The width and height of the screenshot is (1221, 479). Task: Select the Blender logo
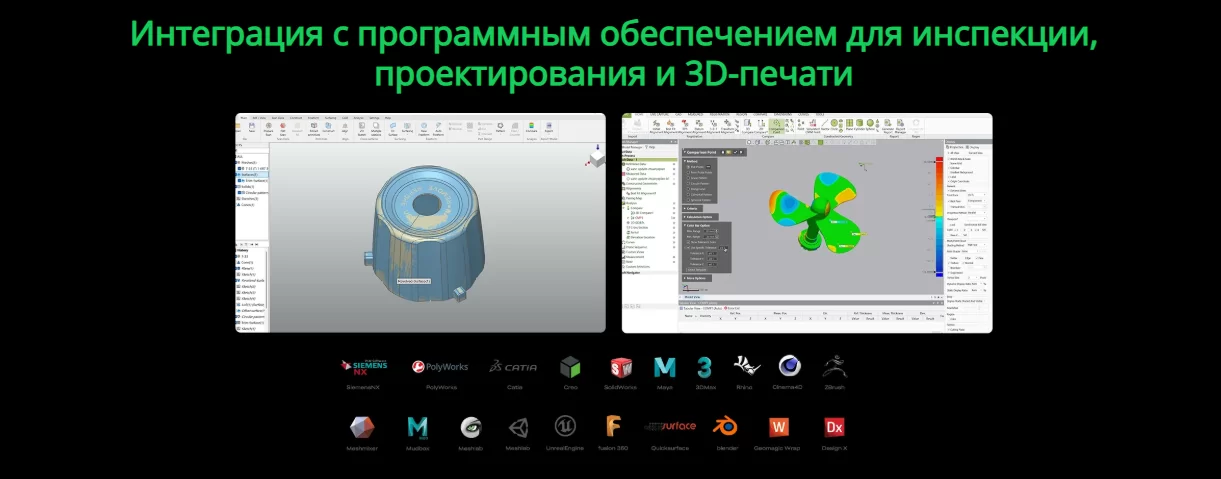tap(725, 428)
